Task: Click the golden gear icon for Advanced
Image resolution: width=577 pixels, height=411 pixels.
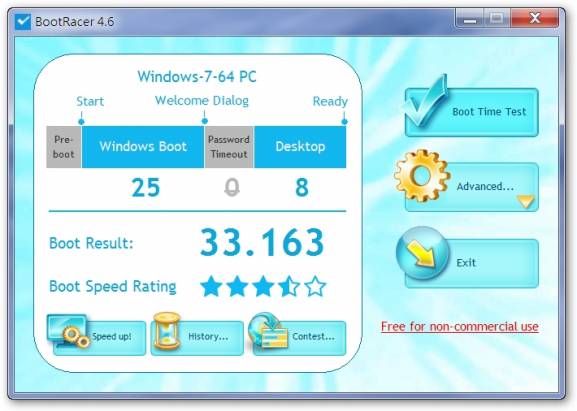Action: coord(422,175)
